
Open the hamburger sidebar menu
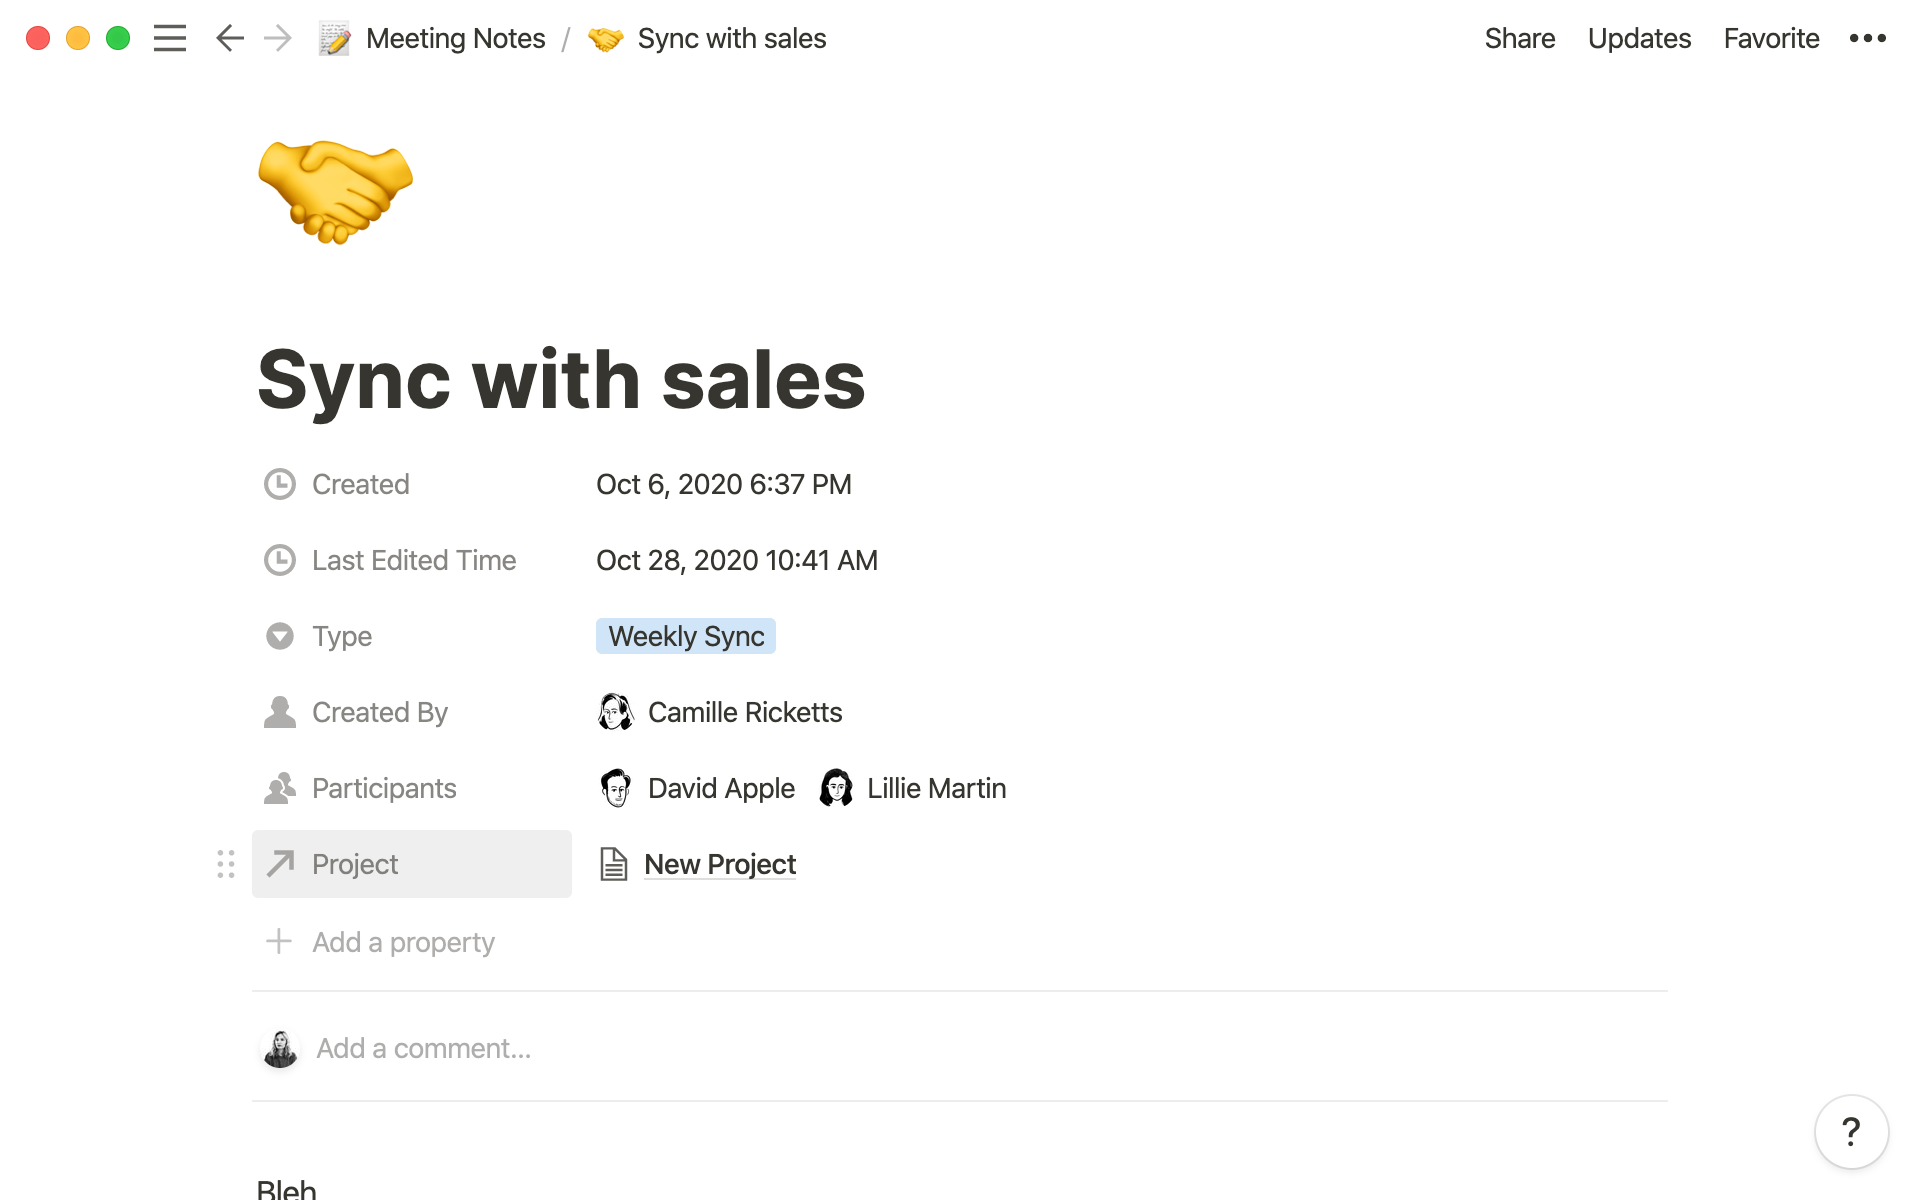[x=169, y=38]
